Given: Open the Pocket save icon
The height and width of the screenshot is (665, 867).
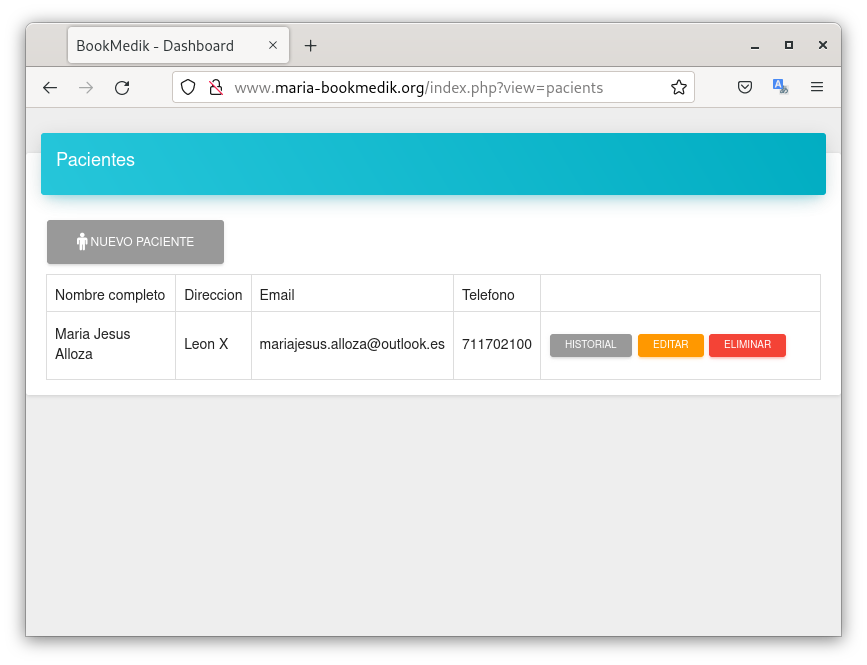Looking at the screenshot, I should [745, 88].
